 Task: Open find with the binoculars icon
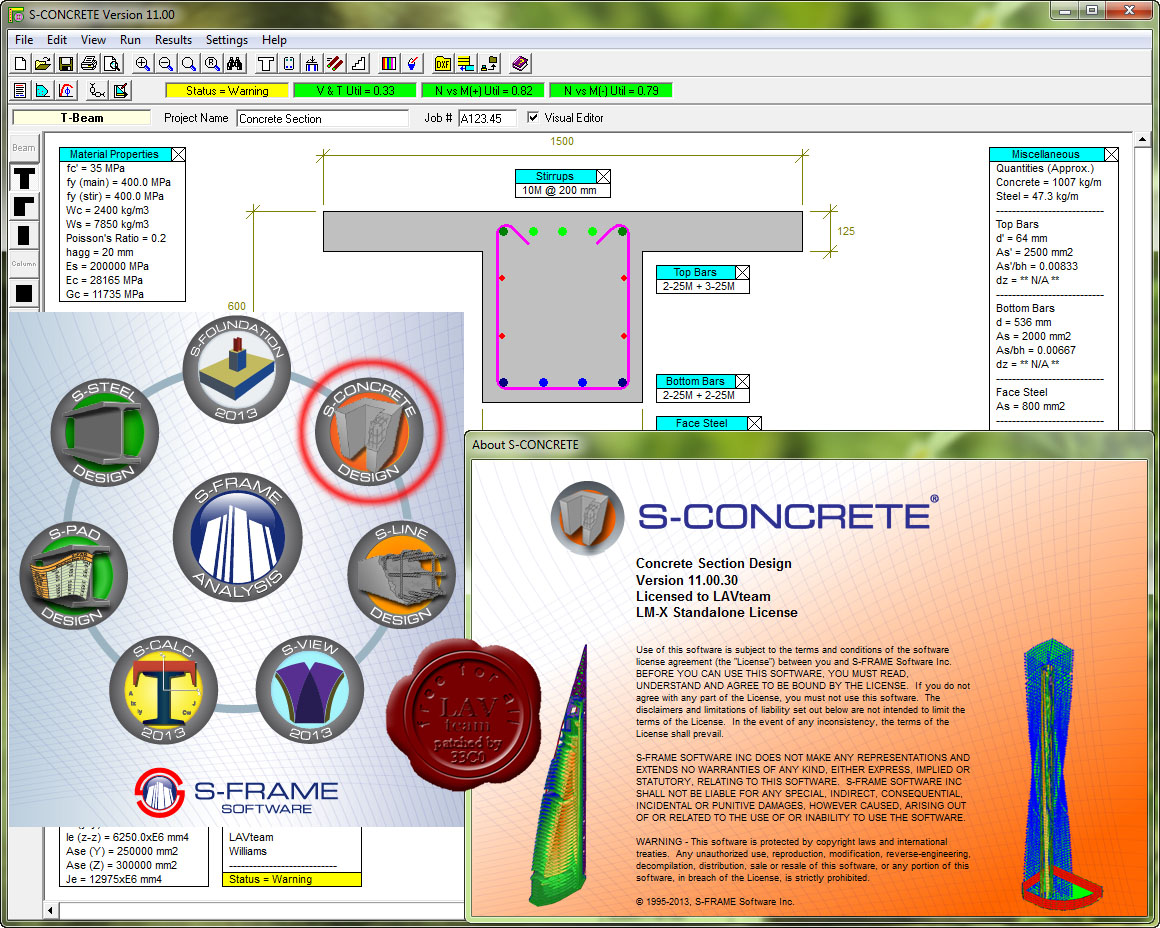pyautogui.click(x=235, y=64)
